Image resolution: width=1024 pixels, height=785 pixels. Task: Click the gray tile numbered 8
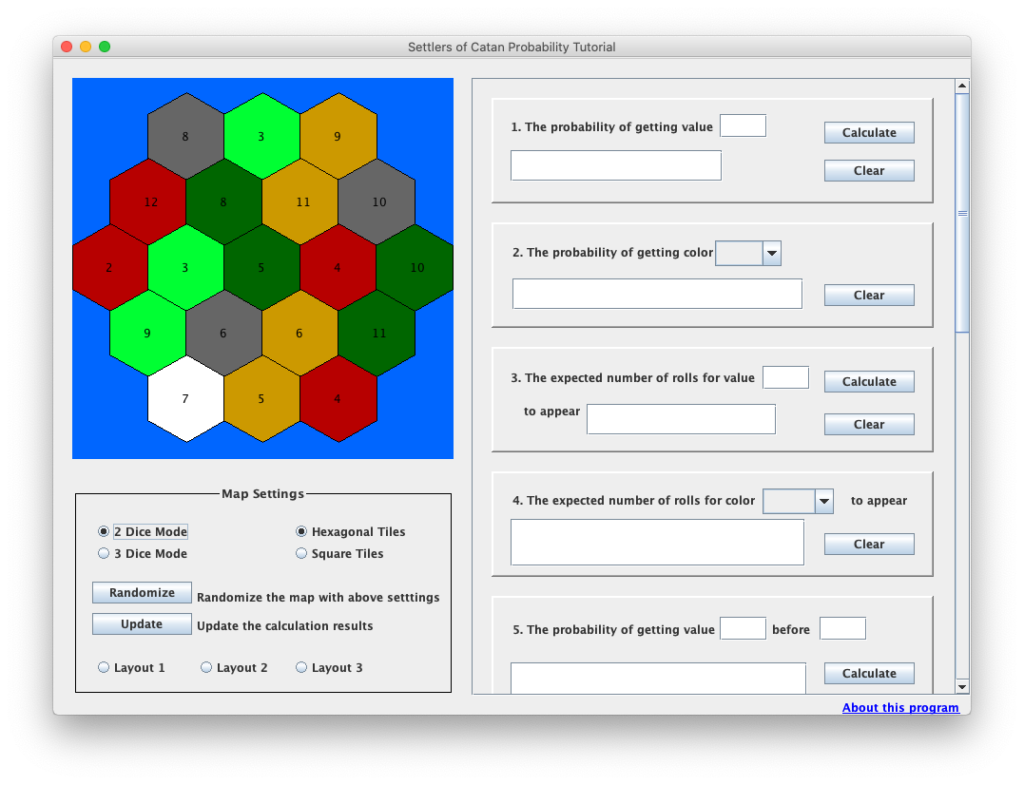pos(186,136)
